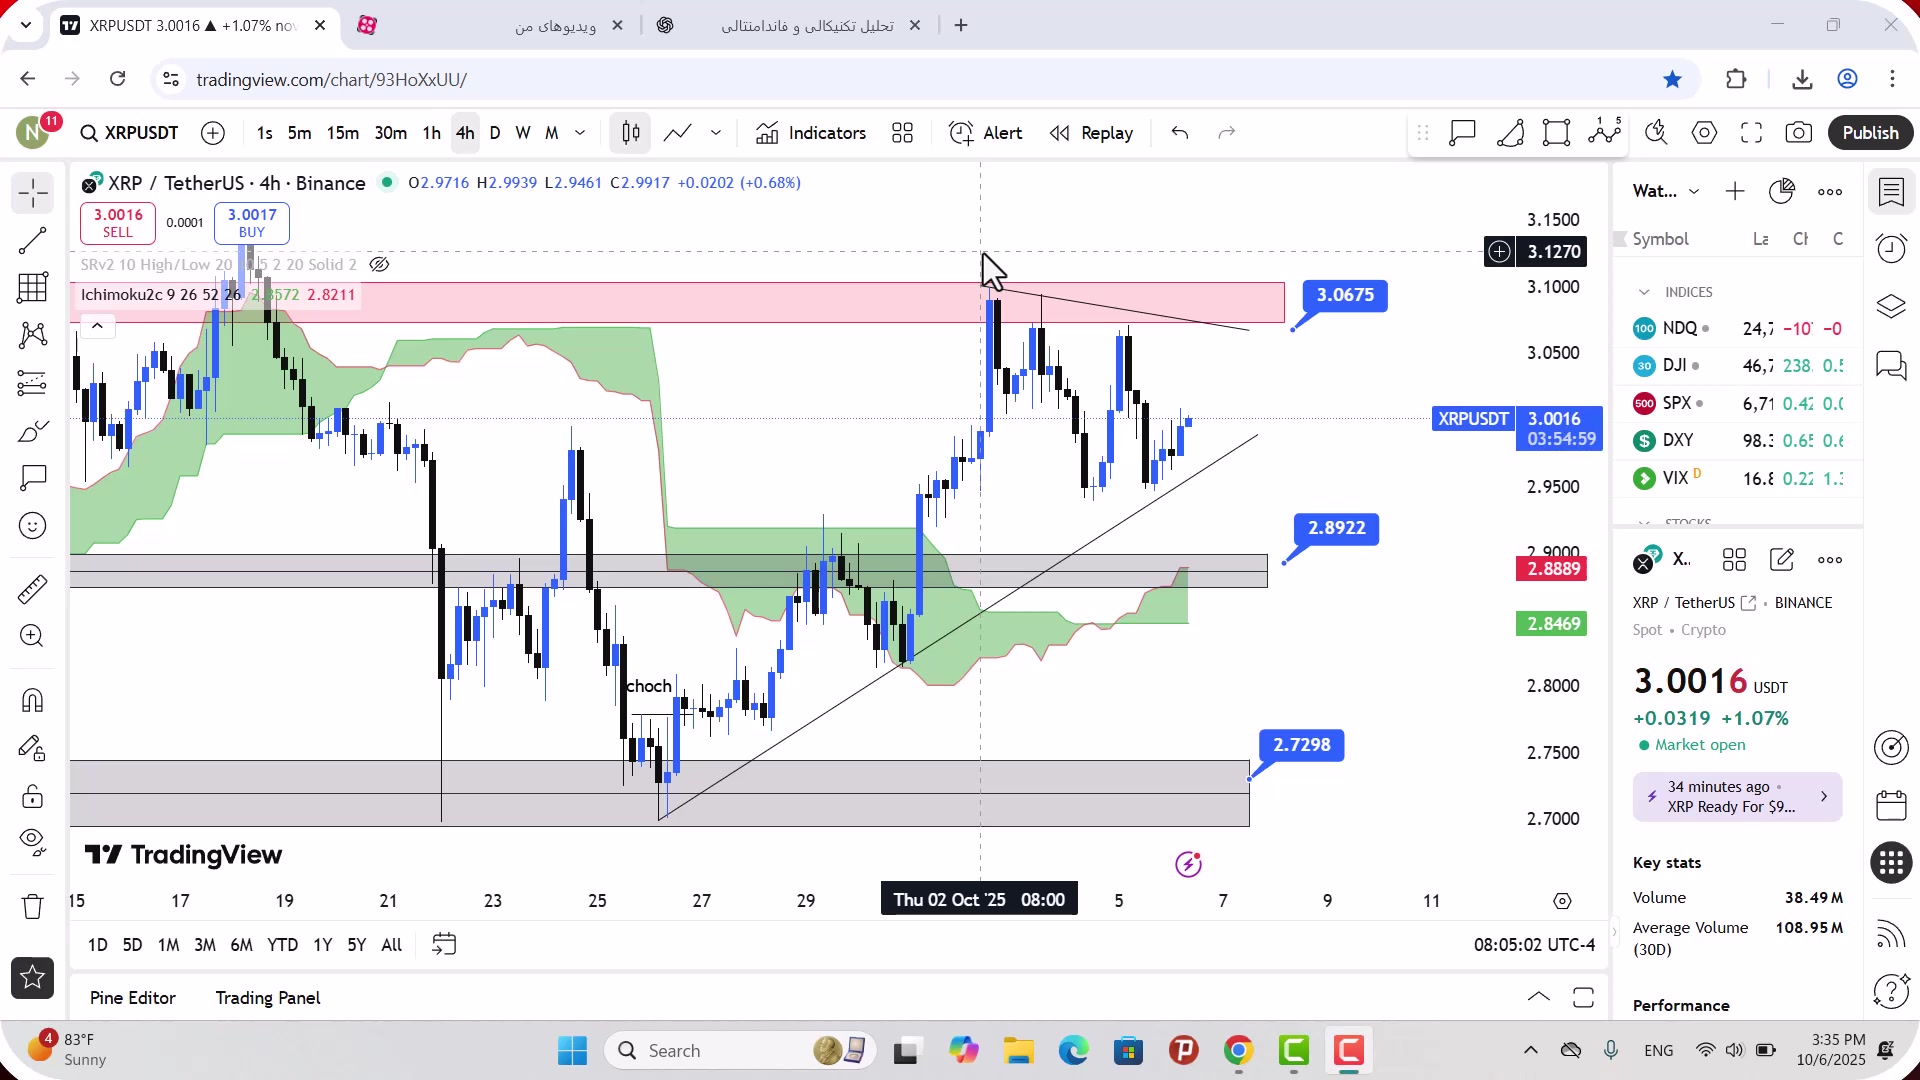1920x1080 pixels.
Task: Open the go-to-date calendar icon
Action: point(444,945)
